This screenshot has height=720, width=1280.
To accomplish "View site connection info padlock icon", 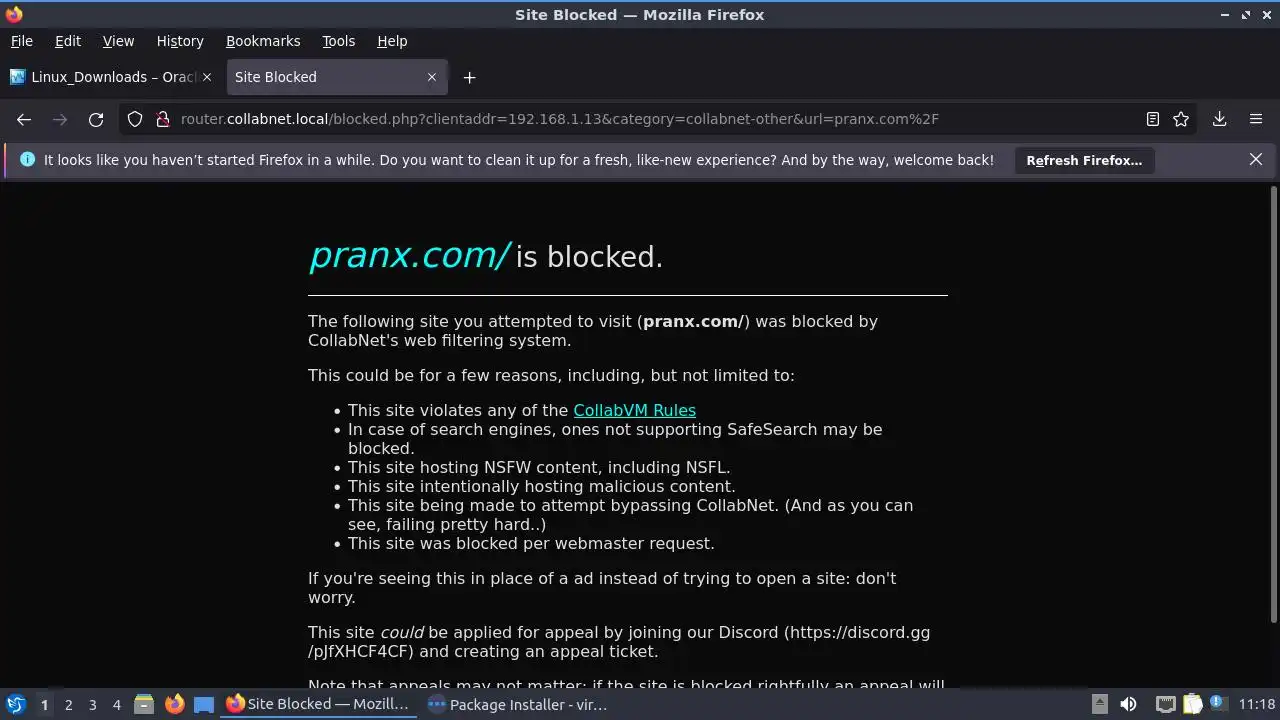I will [x=162, y=119].
